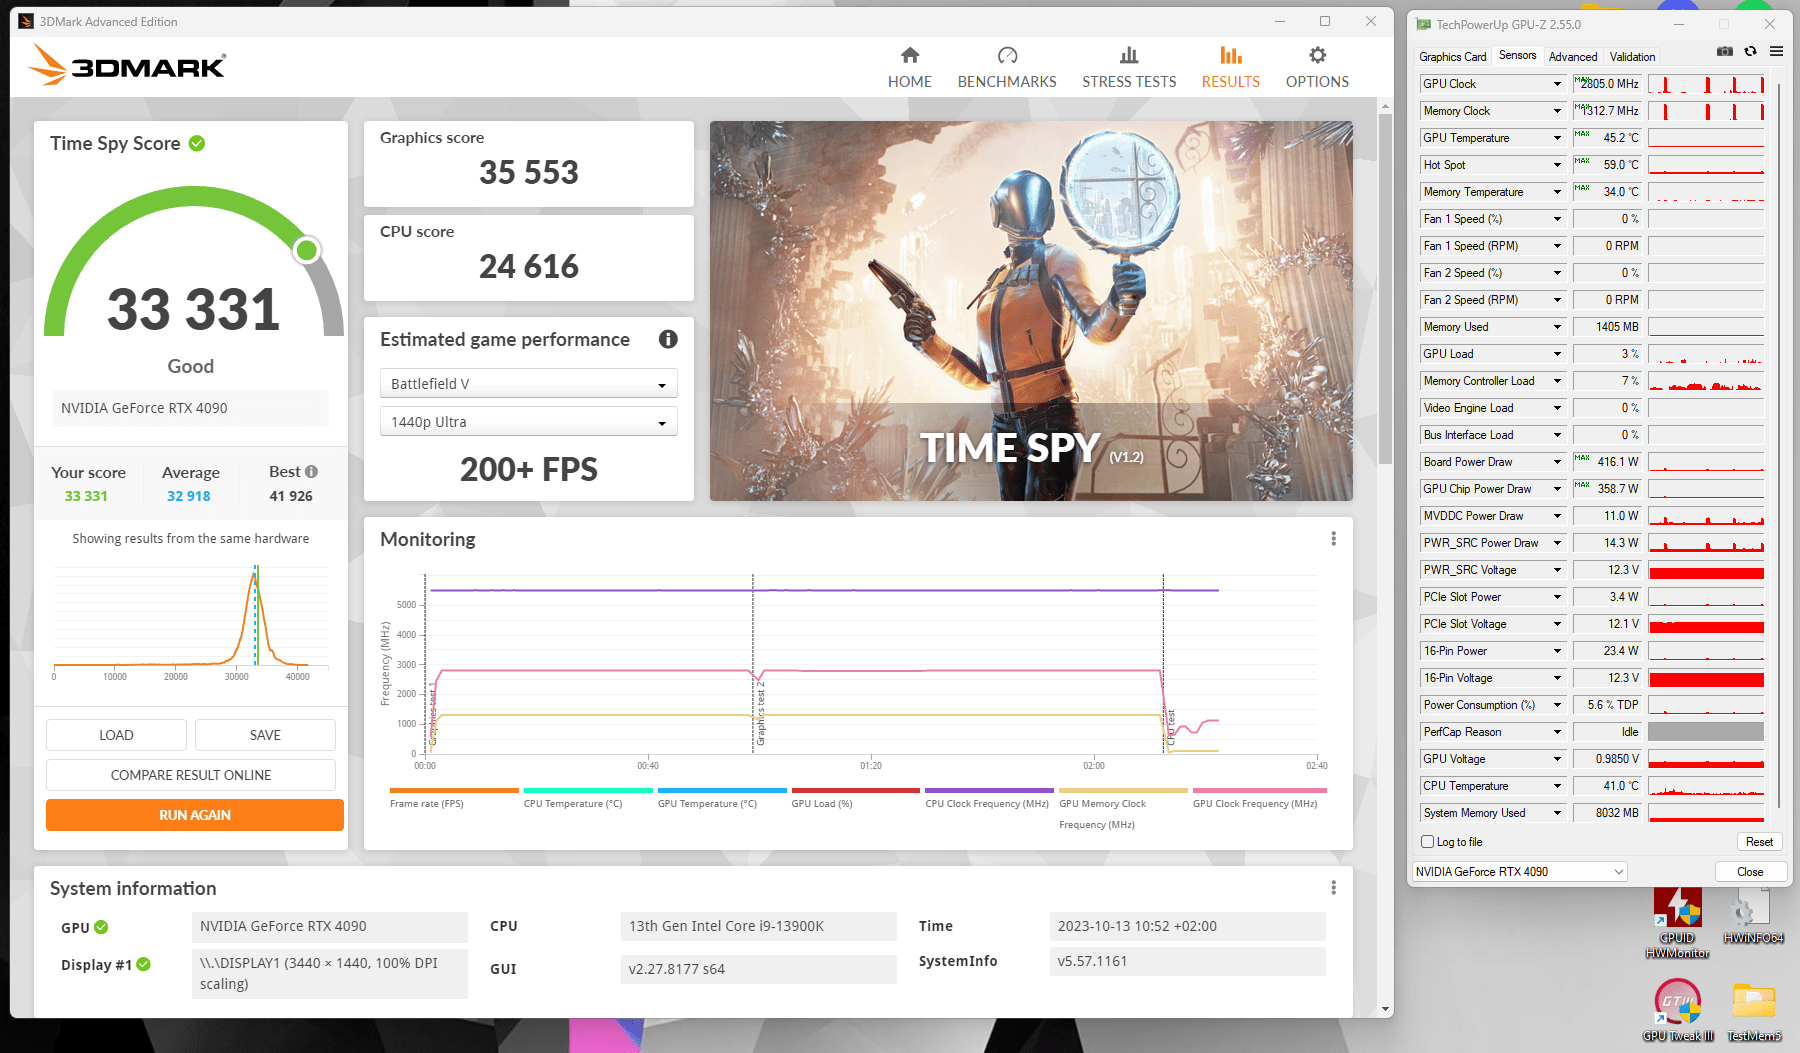The image size is (1800, 1053).
Task: Click the green check next to Display #1
Action: (x=143, y=964)
